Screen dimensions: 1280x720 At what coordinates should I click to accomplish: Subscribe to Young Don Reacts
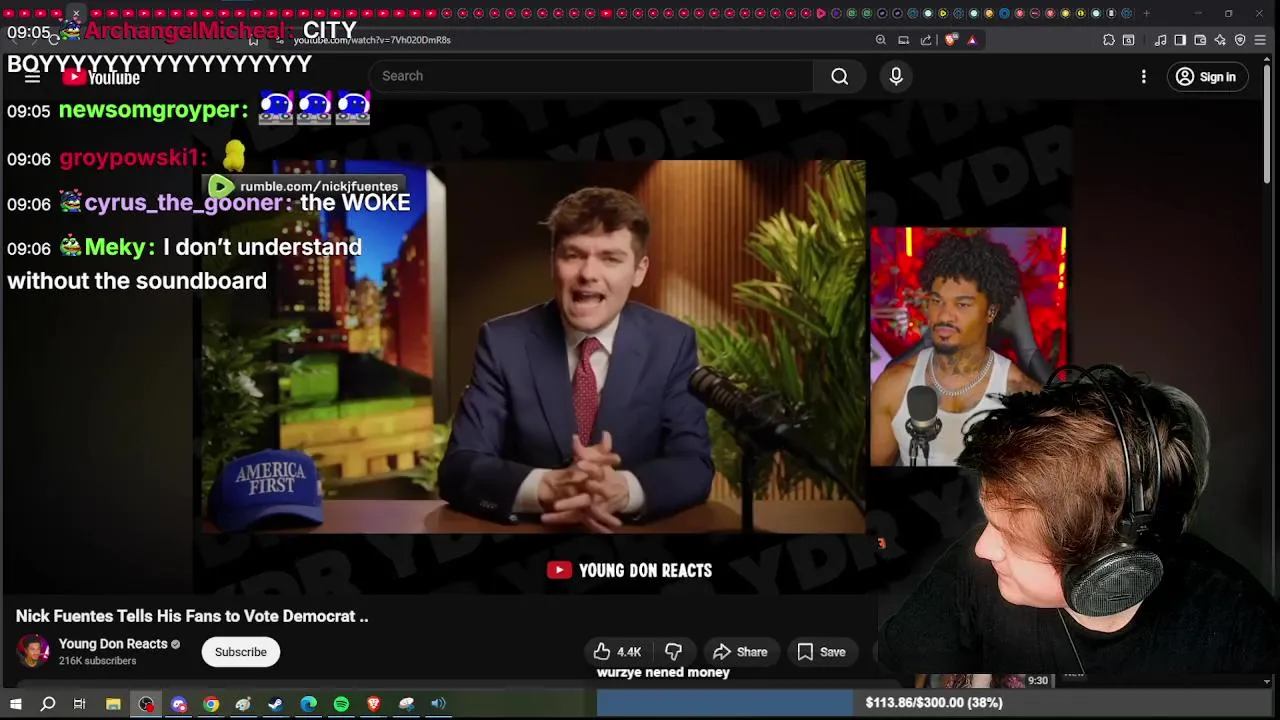pyautogui.click(x=241, y=652)
